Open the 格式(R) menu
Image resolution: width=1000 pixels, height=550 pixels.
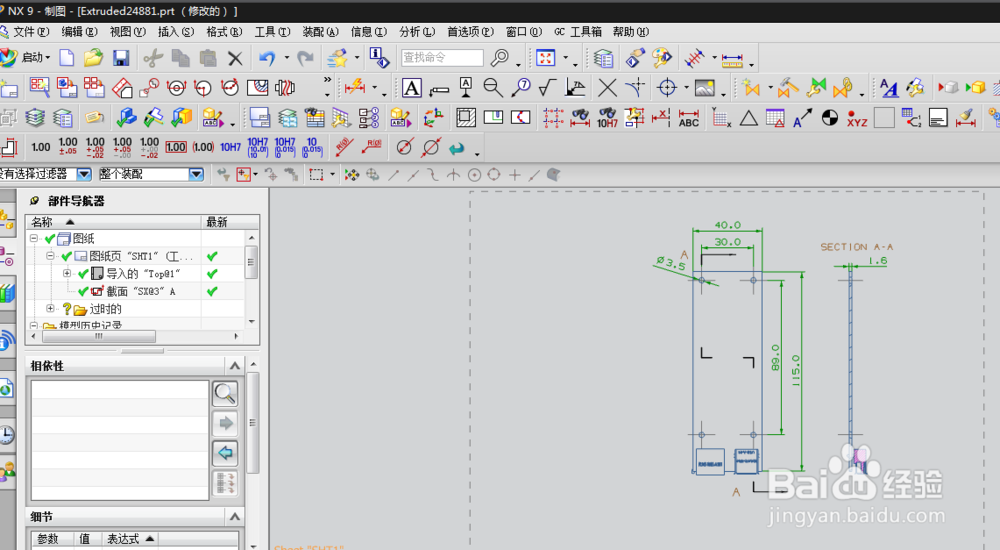pyautogui.click(x=224, y=32)
